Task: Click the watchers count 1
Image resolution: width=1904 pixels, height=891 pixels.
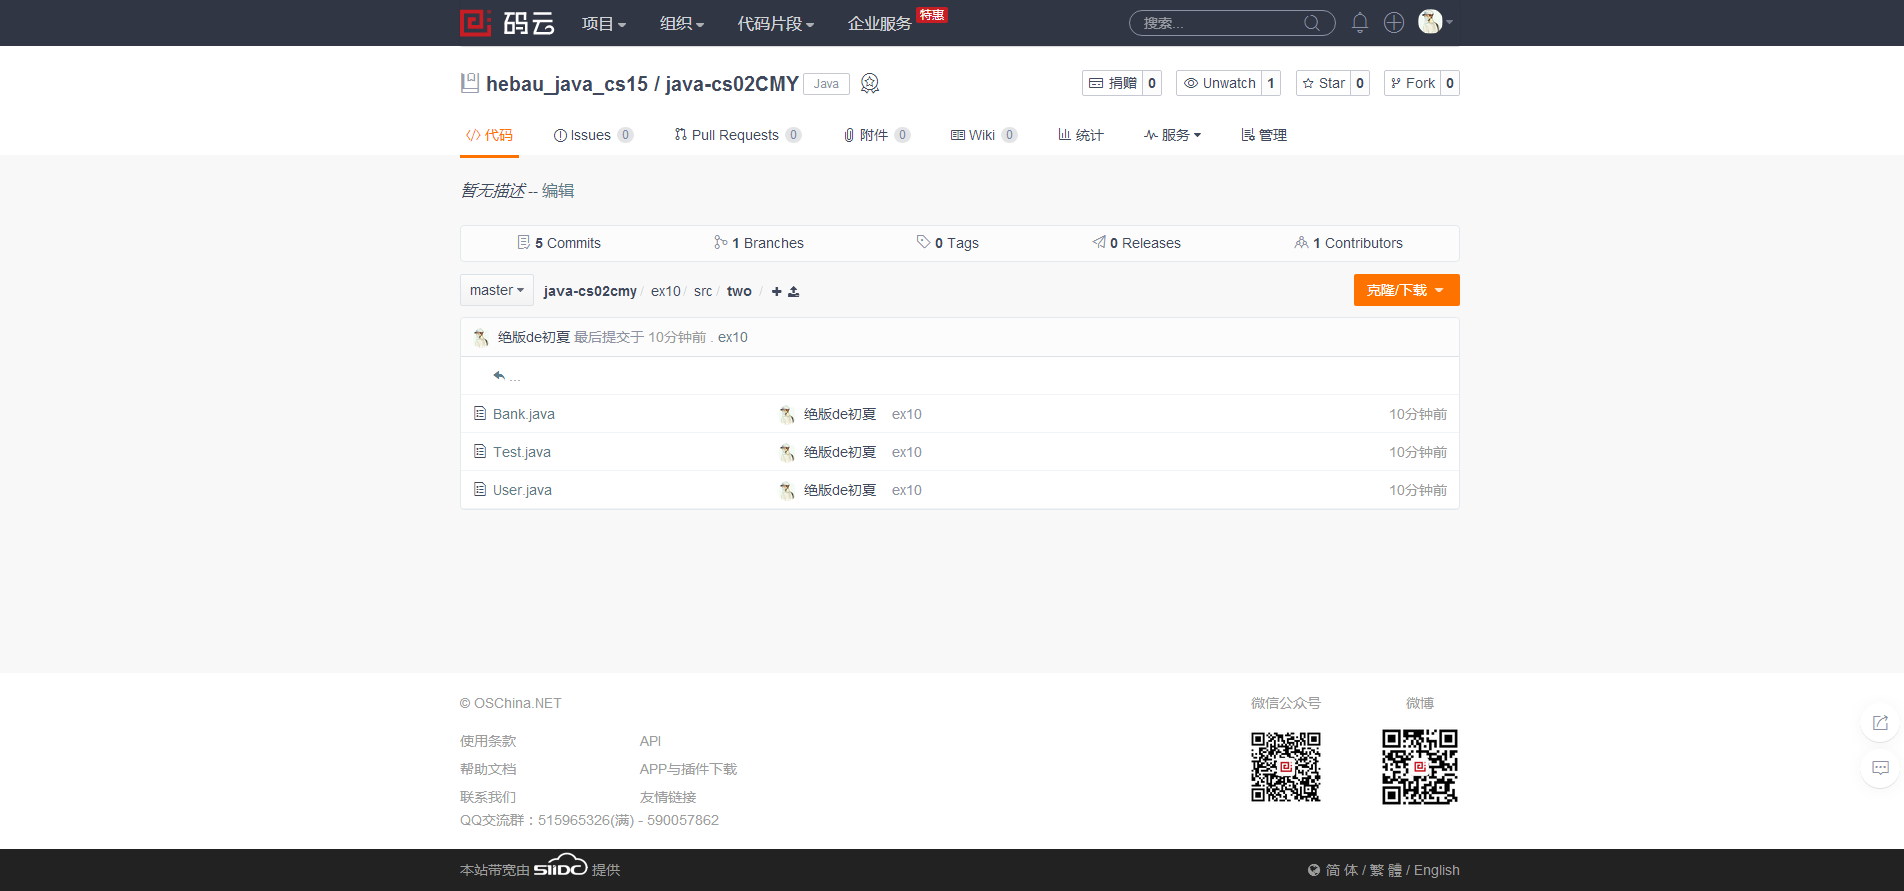Action: [1271, 83]
